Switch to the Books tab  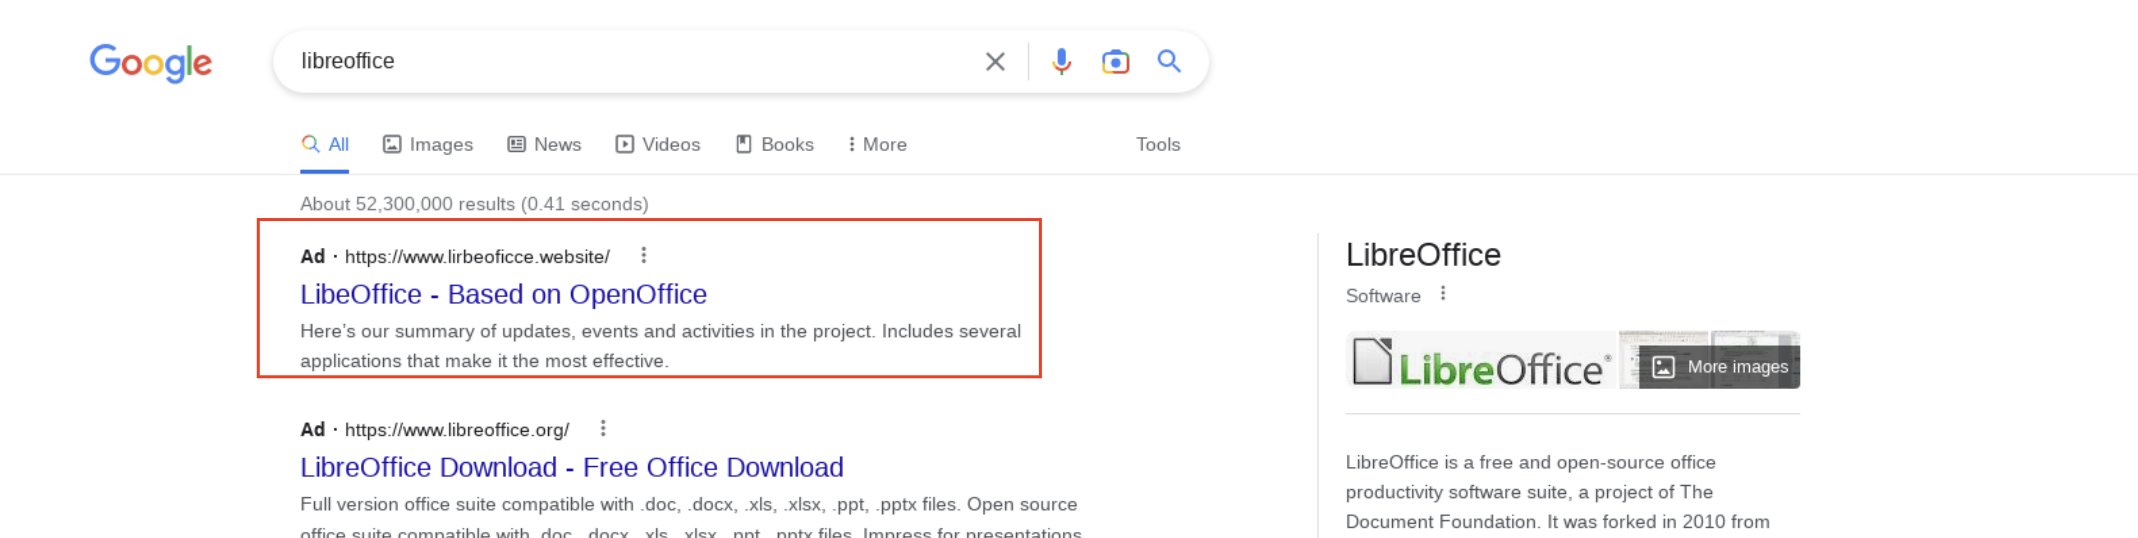click(x=775, y=144)
